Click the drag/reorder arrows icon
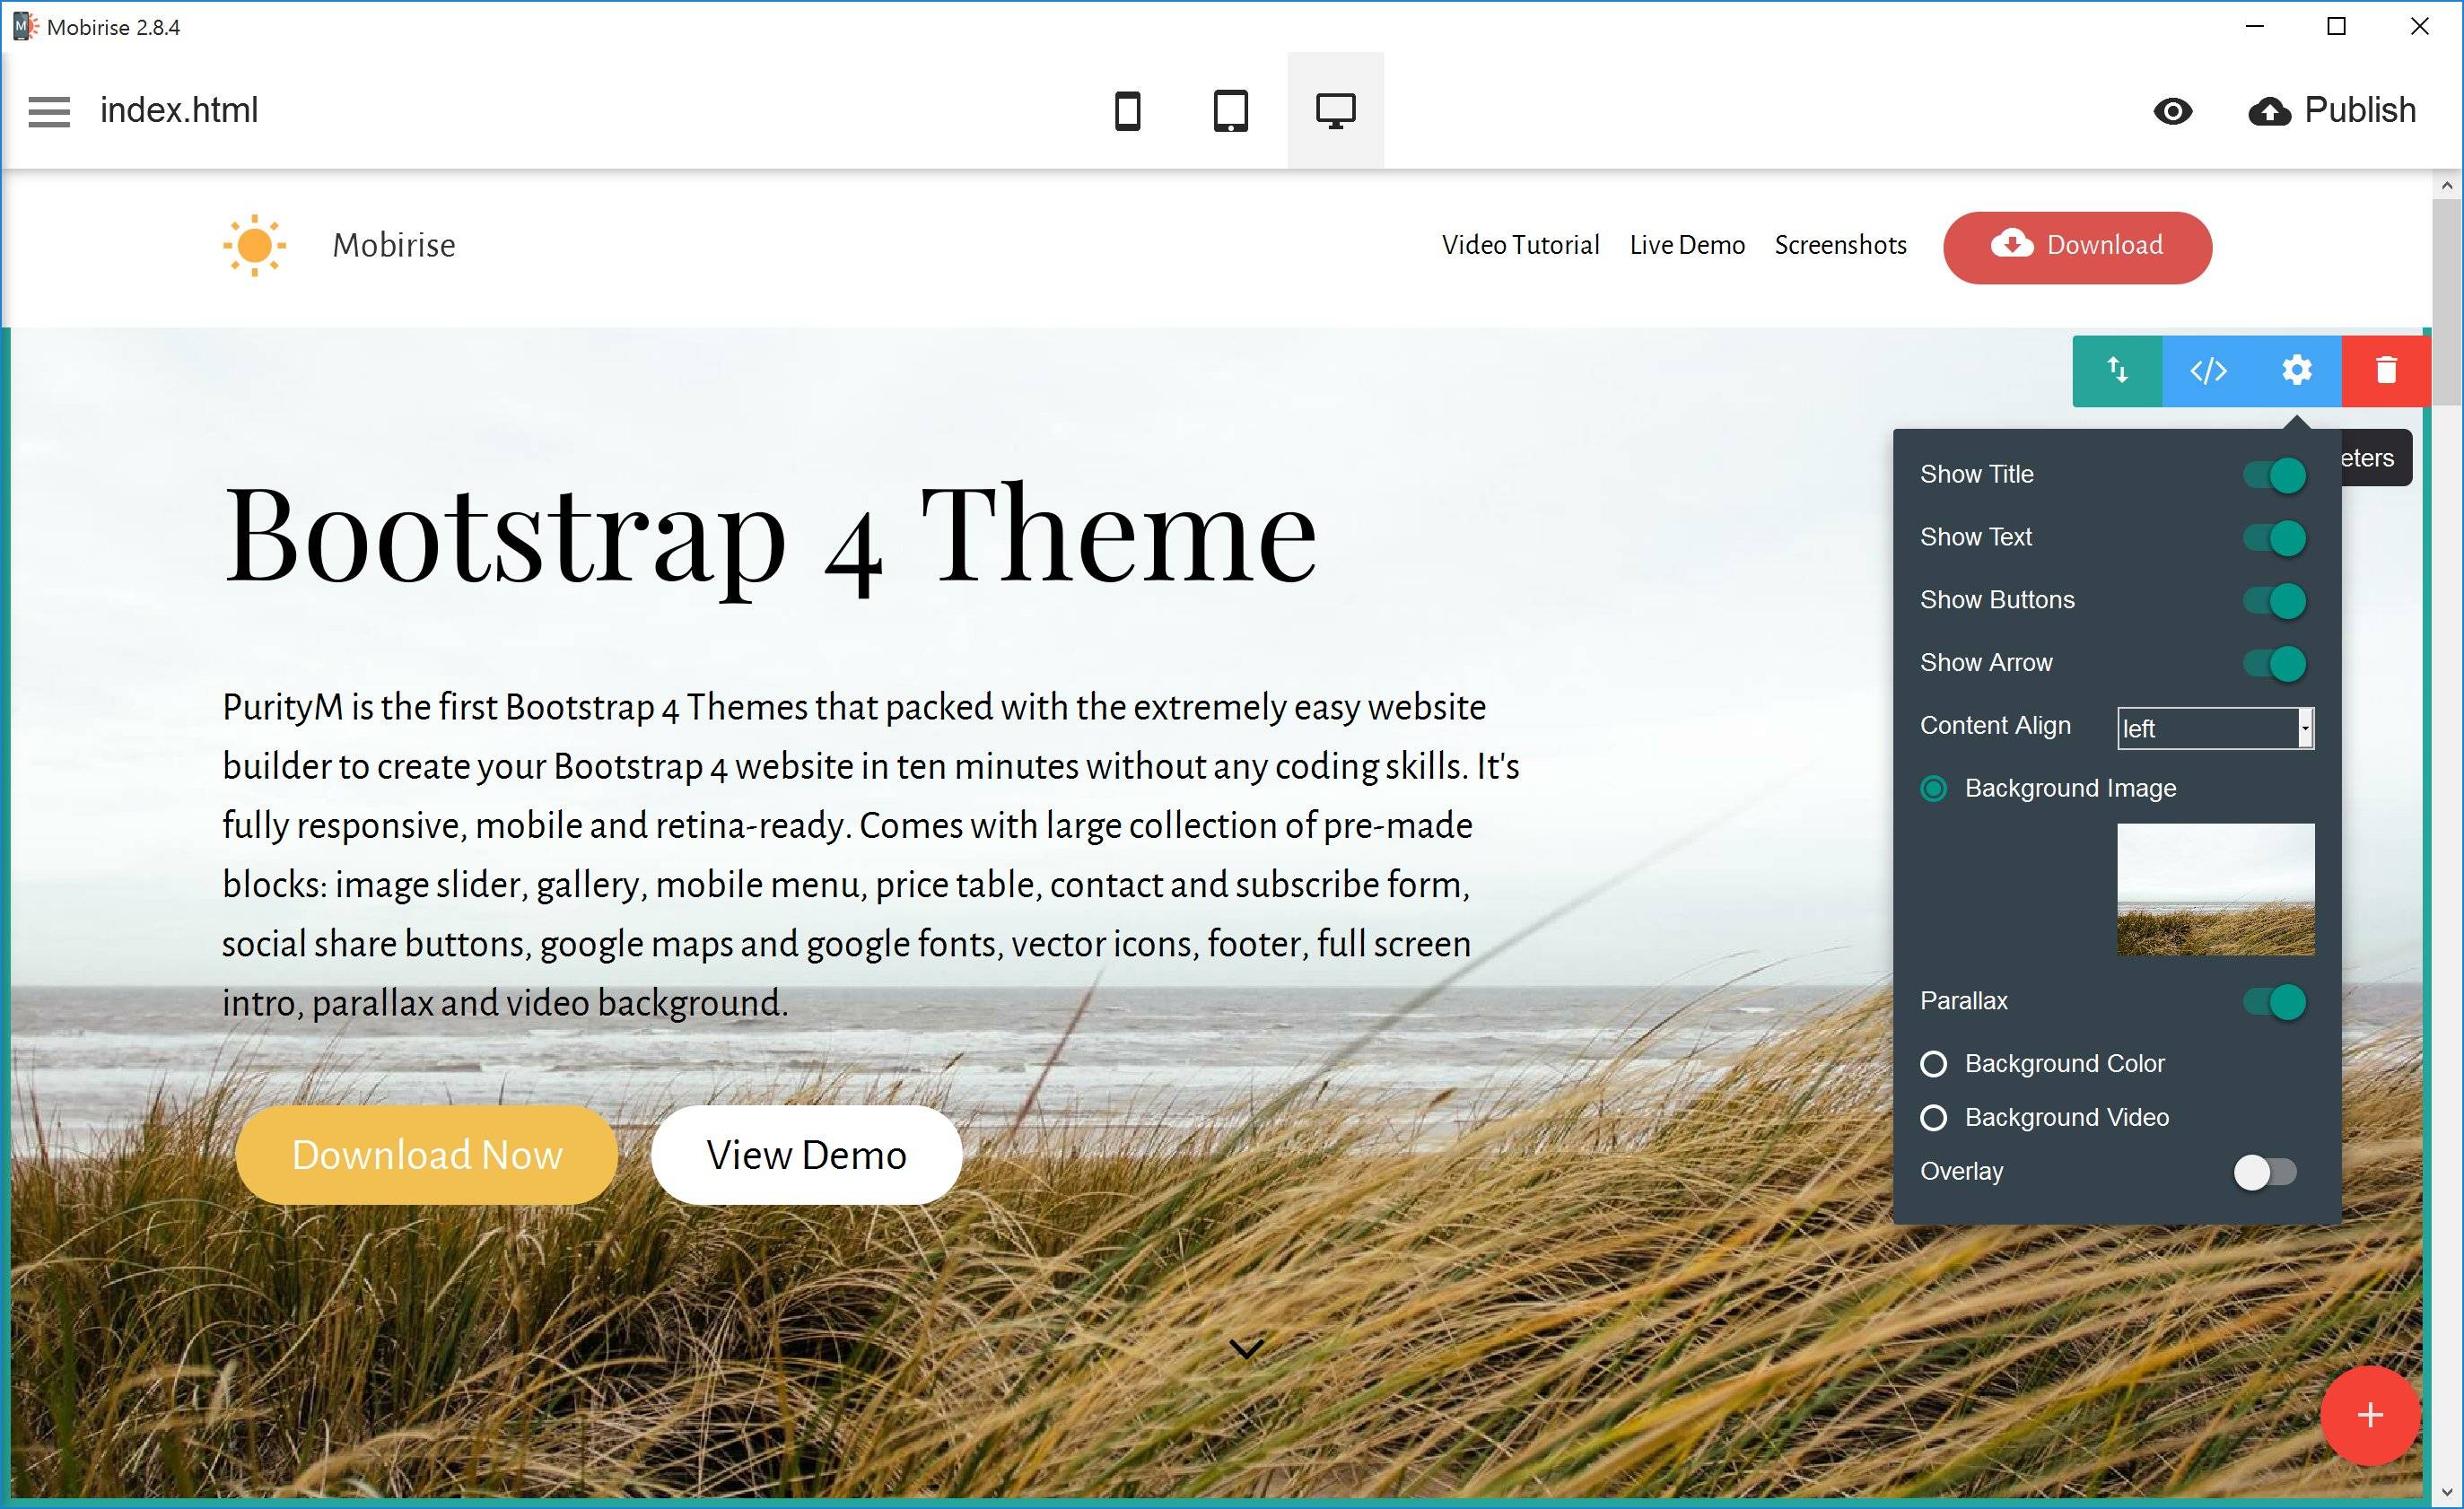This screenshot has height=1509, width=2464. point(2118,370)
